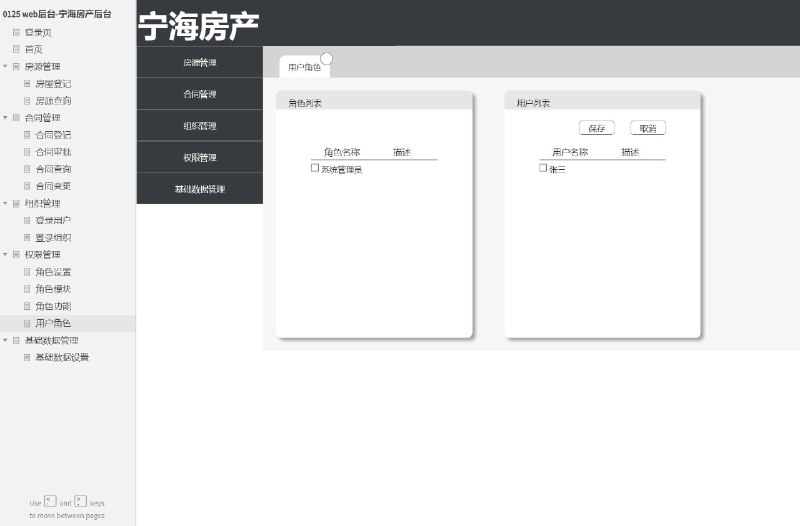Screen dimensions: 800x526
Task: Collapse the 房源管理 tree folder
Action: (5, 66)
